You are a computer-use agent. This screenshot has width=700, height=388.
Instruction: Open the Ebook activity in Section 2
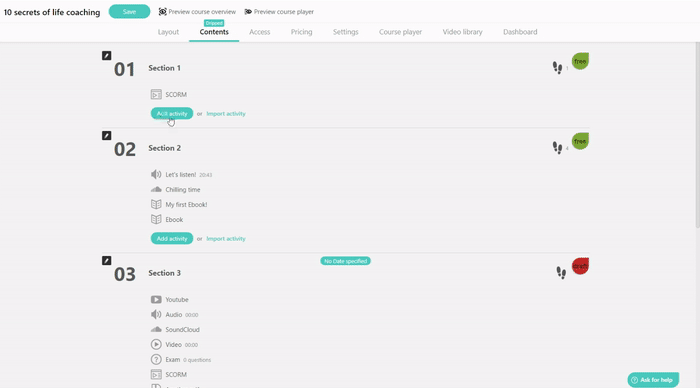pyautogui.click(x=174, y=220)
